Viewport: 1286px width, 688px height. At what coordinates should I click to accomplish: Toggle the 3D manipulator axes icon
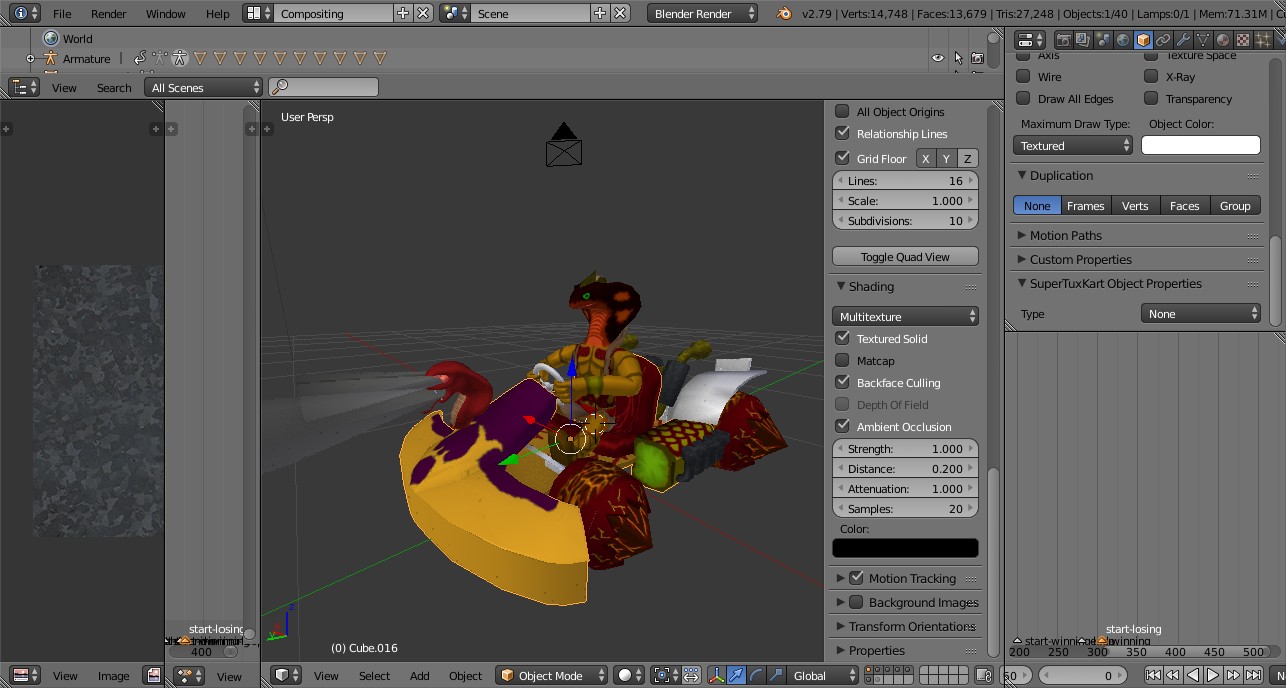(x=717, y=676)
